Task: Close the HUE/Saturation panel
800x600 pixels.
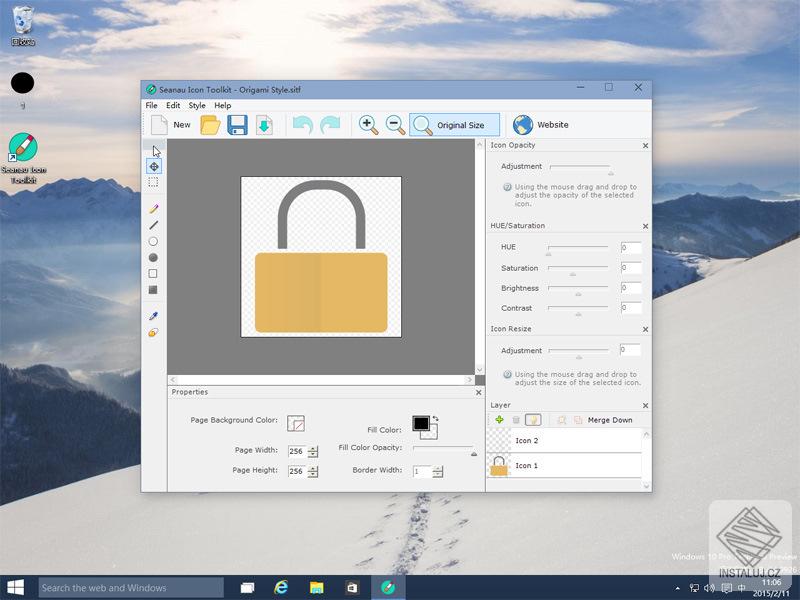Action: (x=645, y=226)
